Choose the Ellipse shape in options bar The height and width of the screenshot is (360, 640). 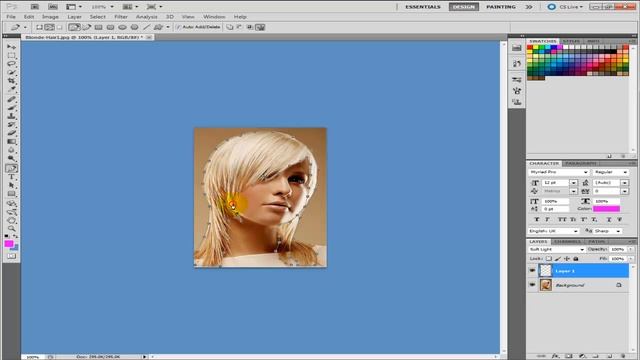[x=122, y=27]
